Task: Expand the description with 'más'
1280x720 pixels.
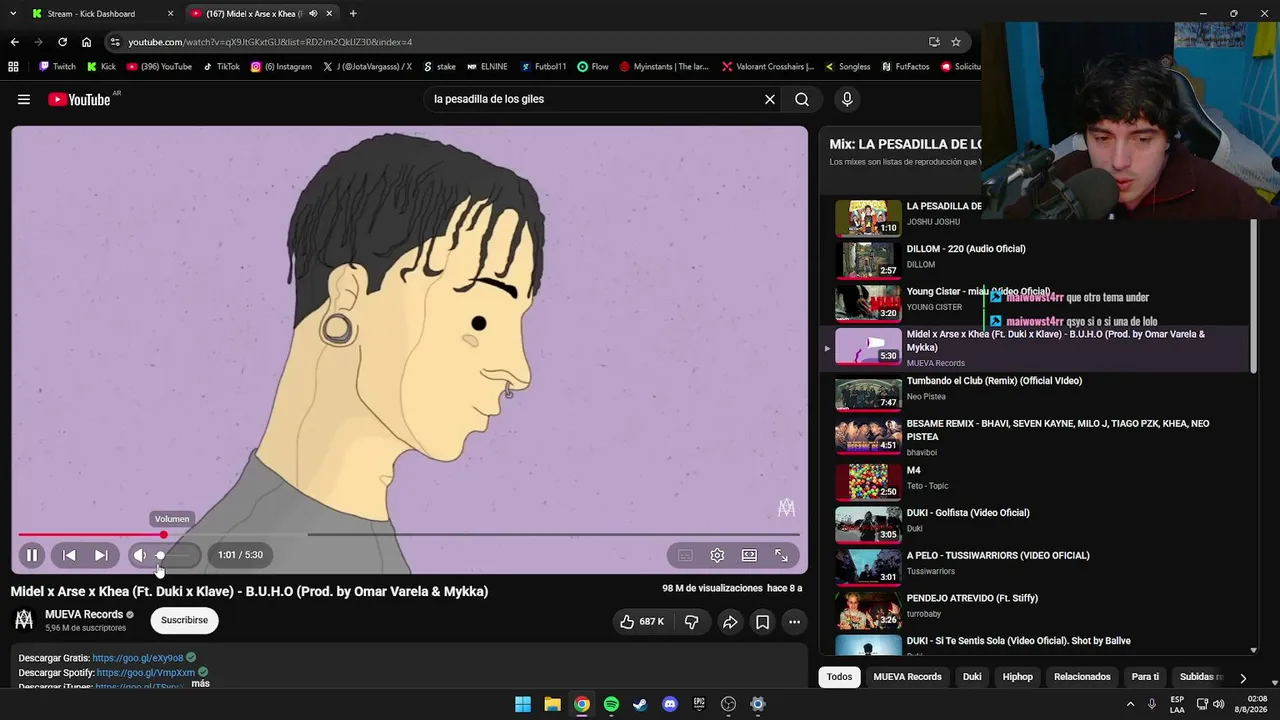Action: 200,684
